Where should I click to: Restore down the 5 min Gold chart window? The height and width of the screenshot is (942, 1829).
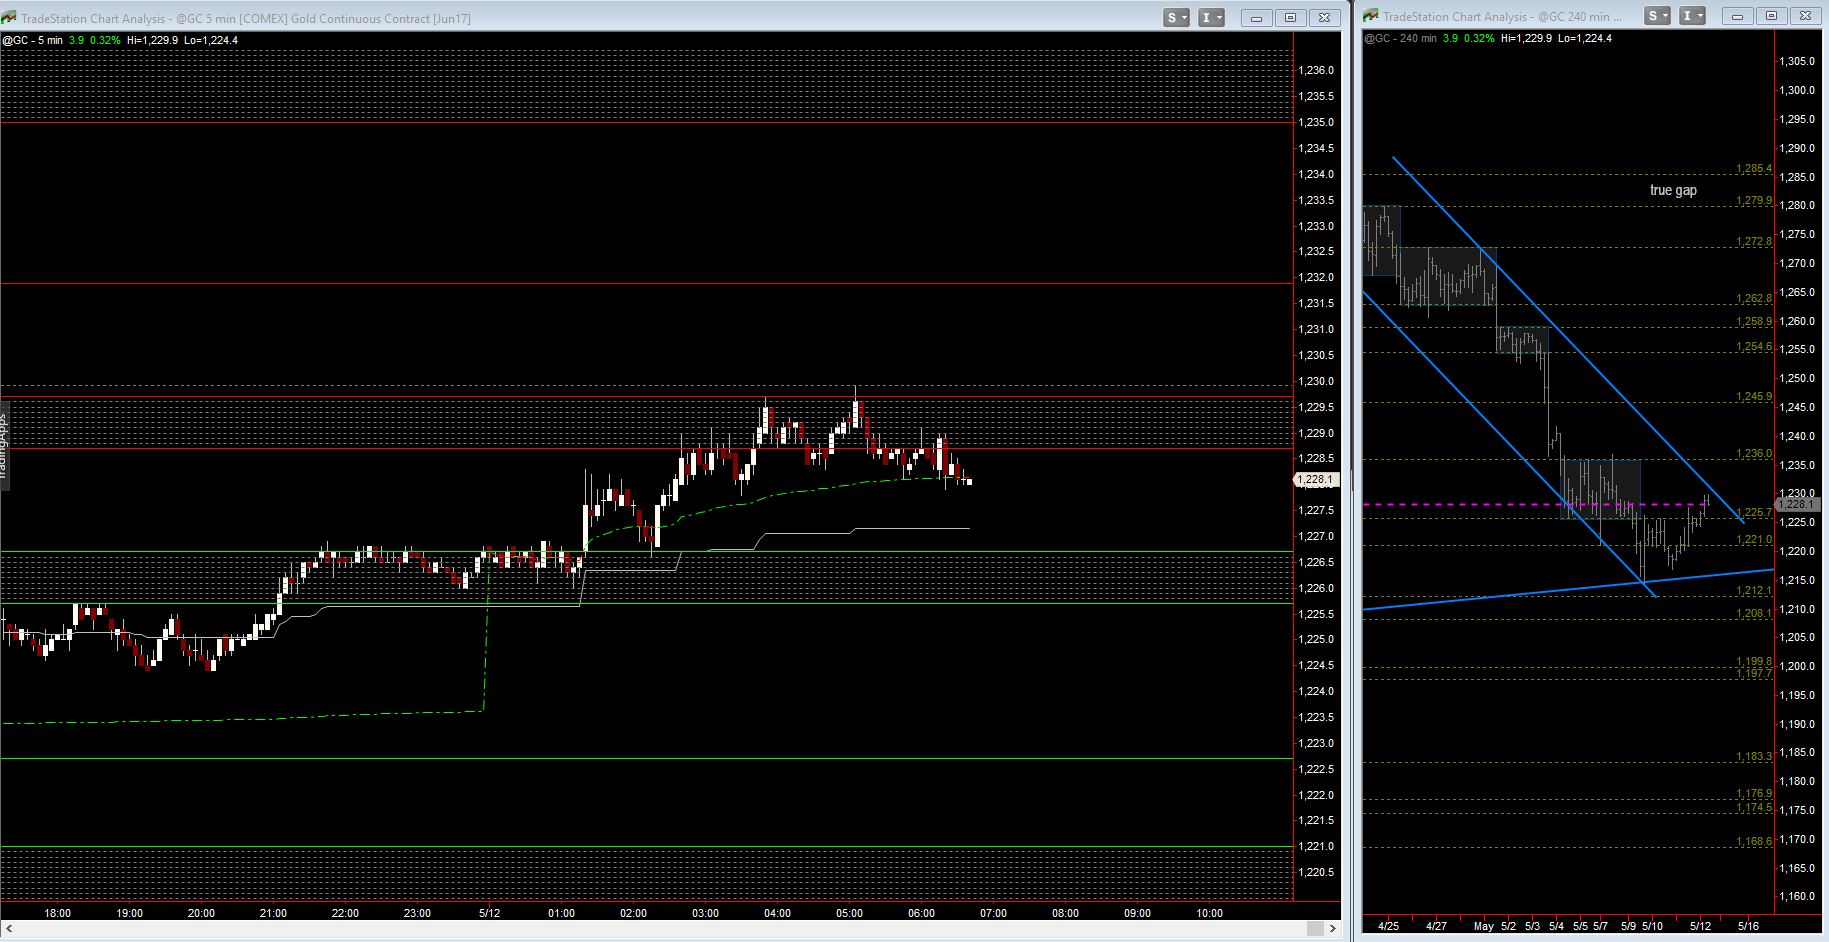(1290, 18)
